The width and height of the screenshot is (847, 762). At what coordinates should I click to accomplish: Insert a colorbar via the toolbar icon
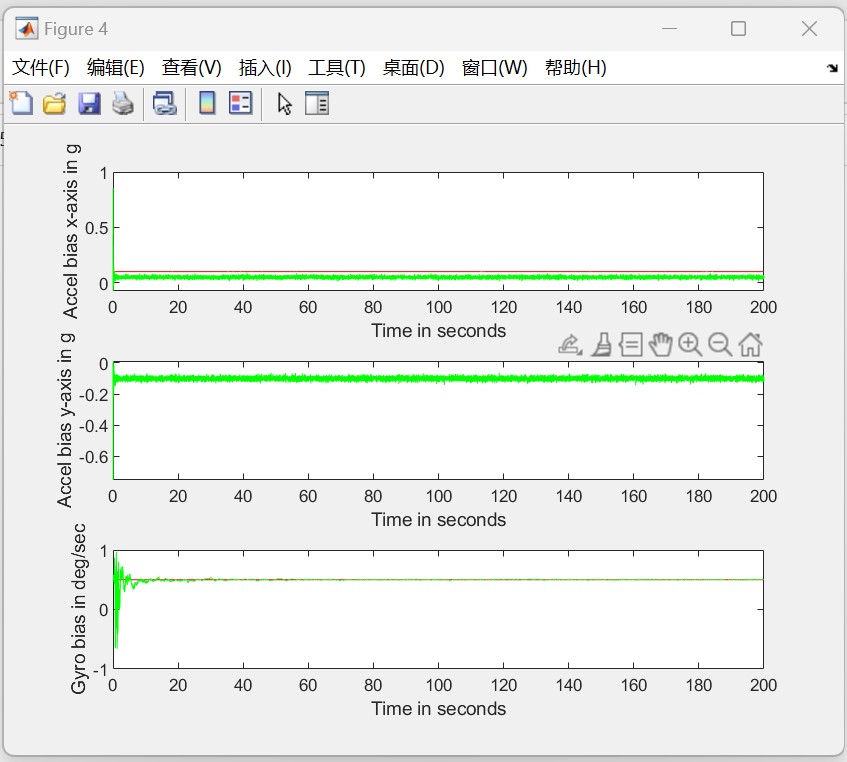[x=207, y=103]
